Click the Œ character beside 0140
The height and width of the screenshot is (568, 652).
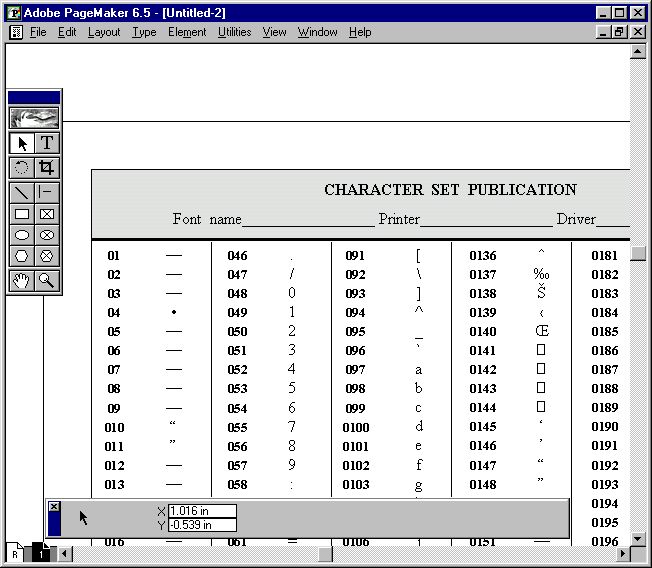542,331
